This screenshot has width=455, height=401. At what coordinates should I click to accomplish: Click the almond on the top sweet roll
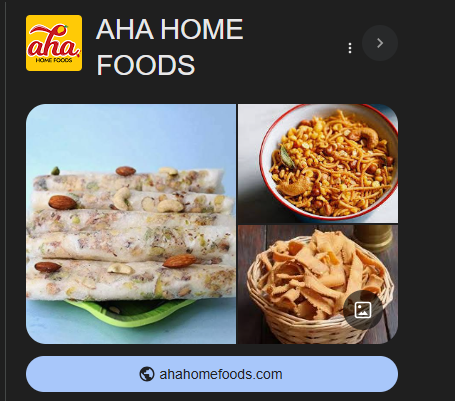pyautogui.click(x=126, y=171)
